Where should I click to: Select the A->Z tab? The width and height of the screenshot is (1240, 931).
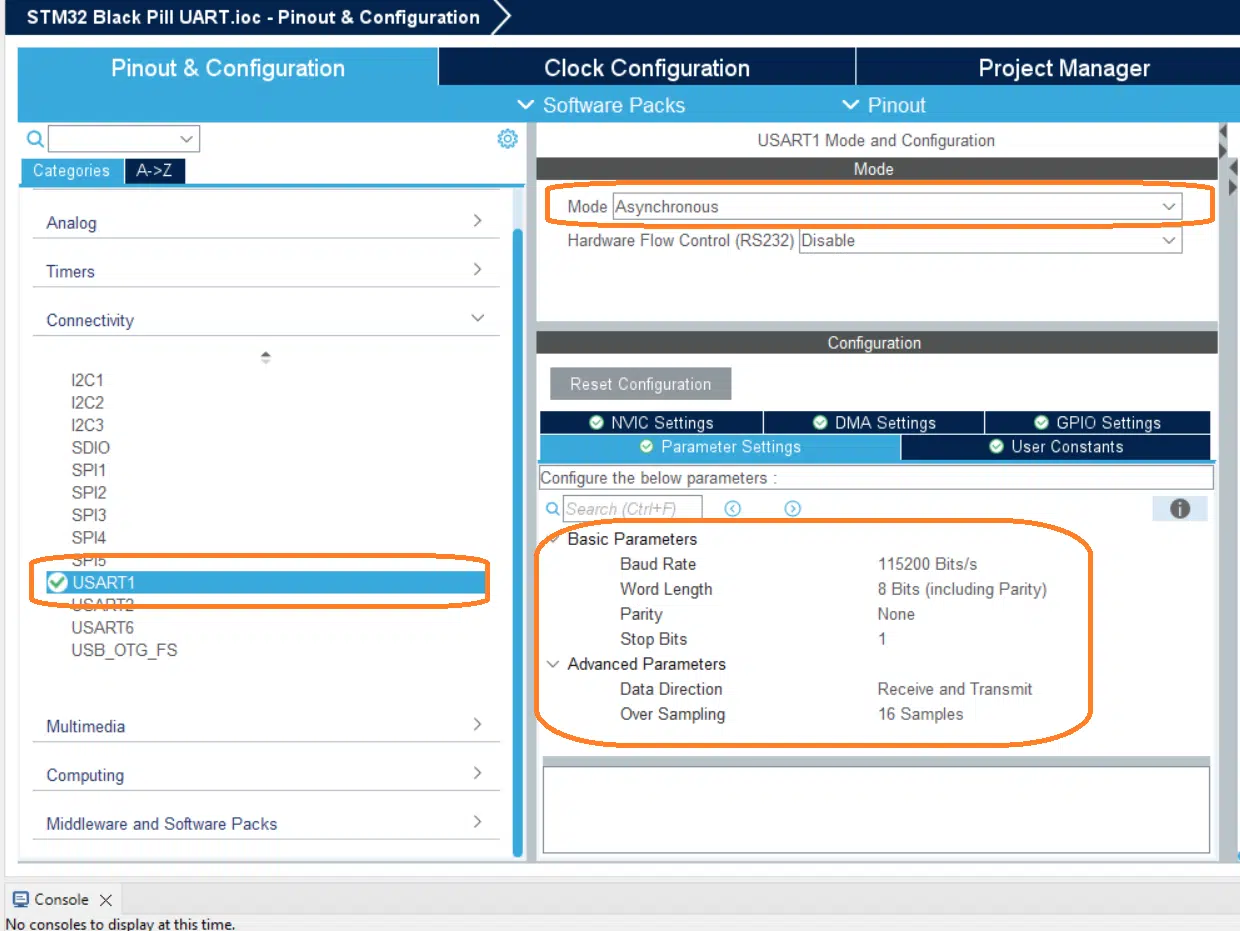click(154, 171)
